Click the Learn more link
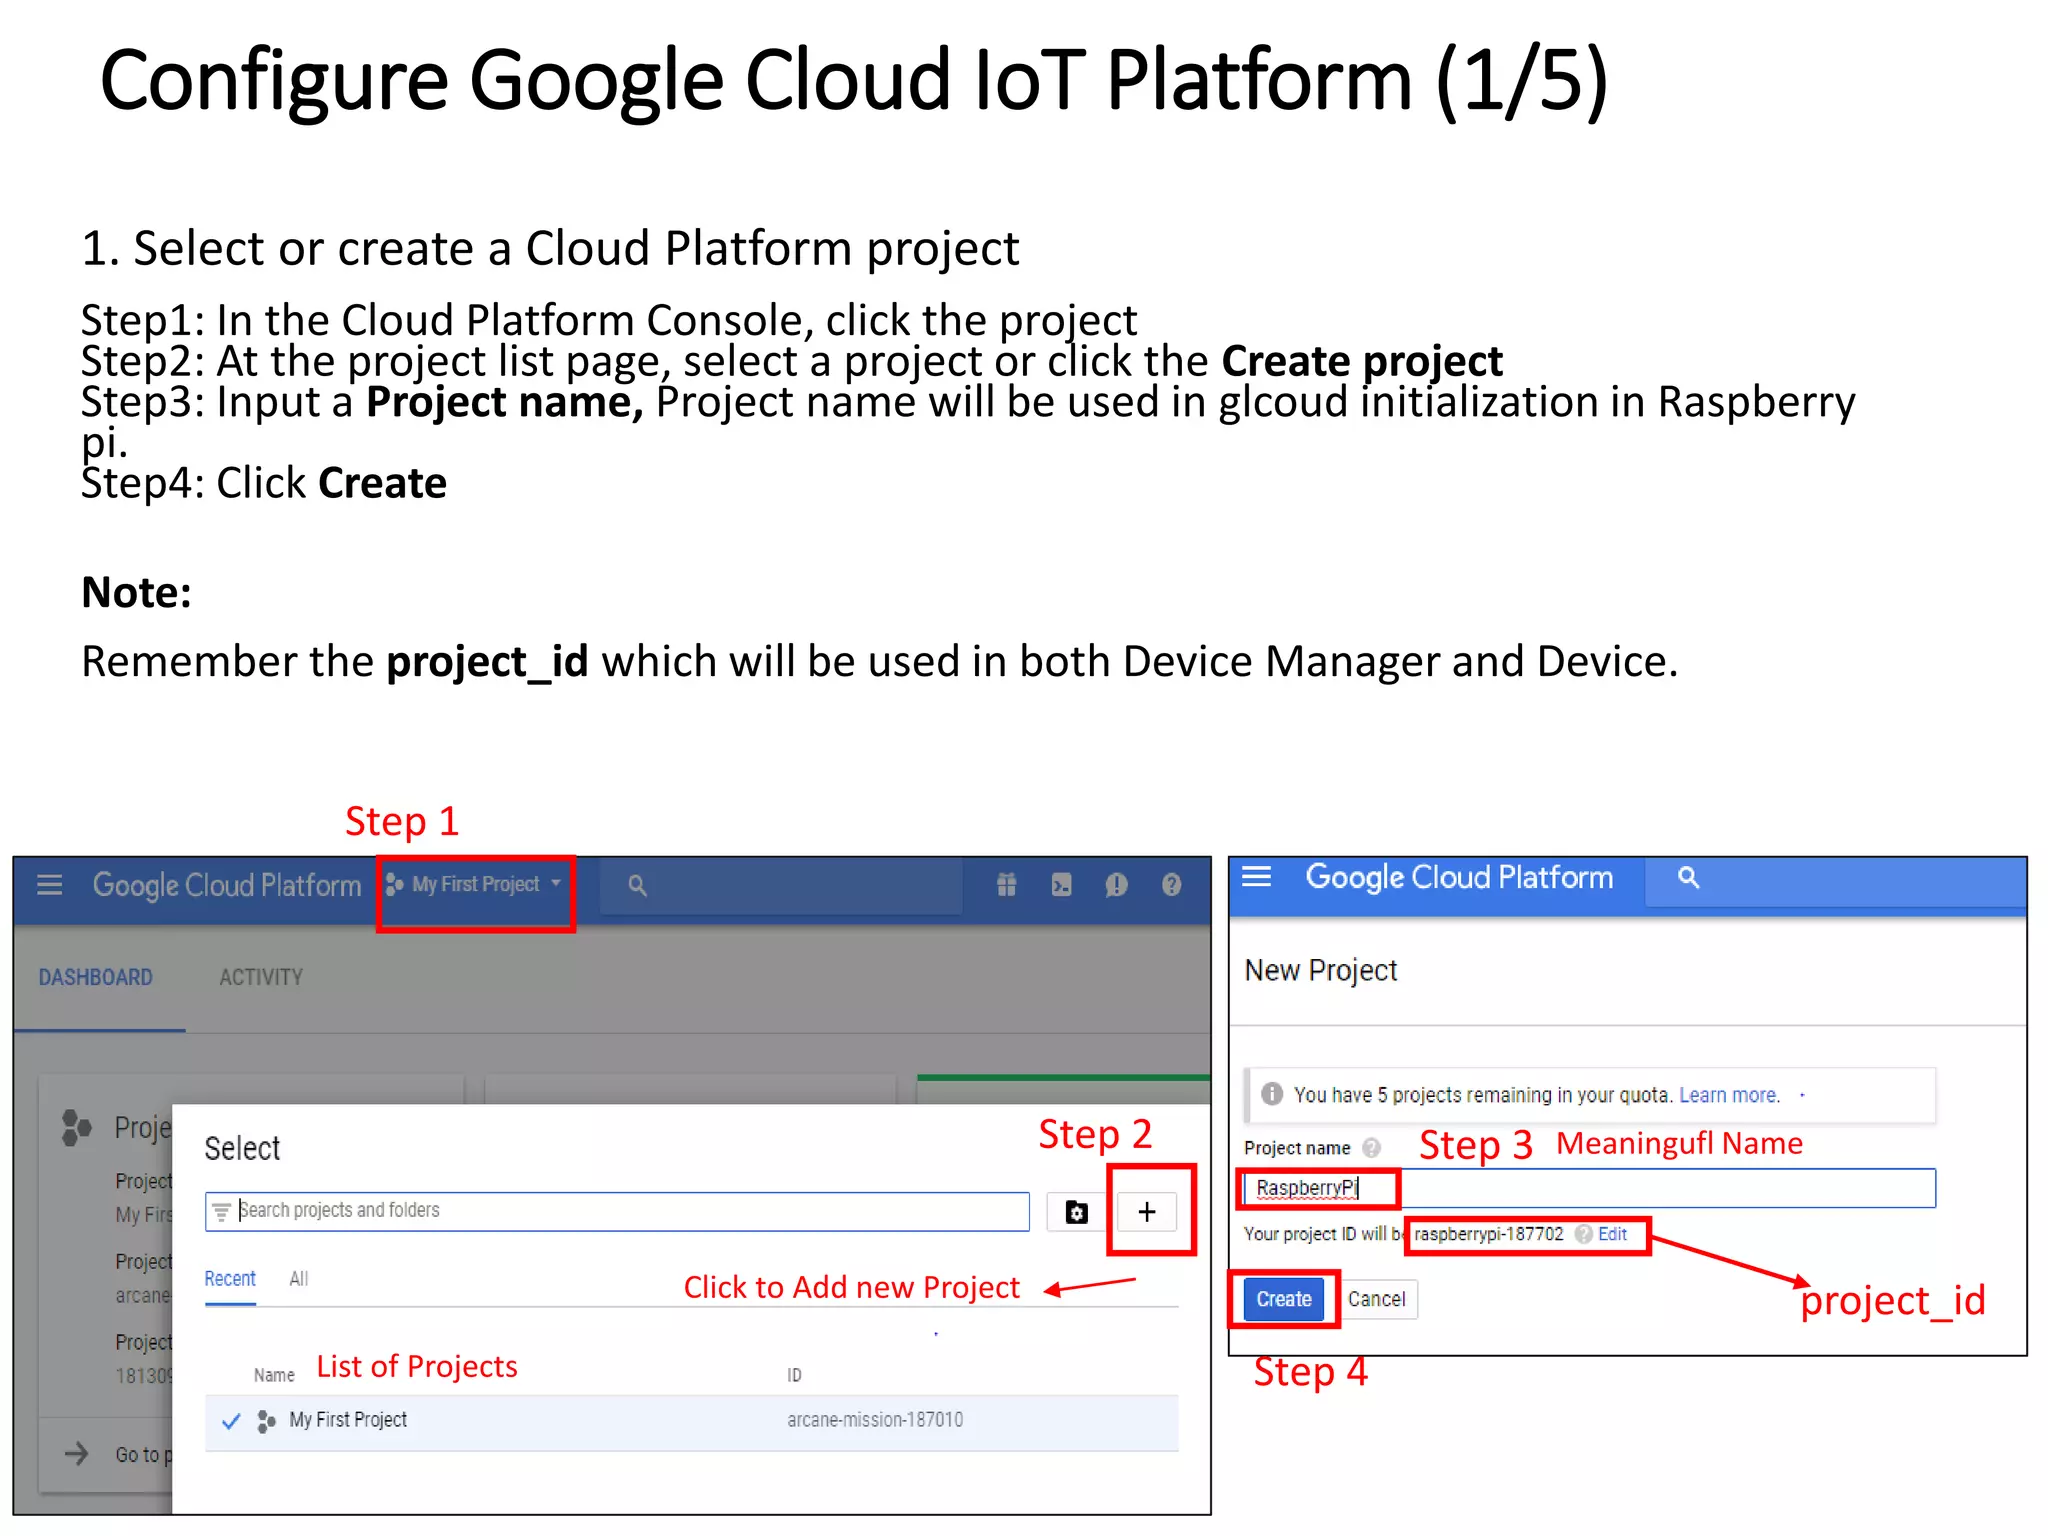The height and width of the screenshot is (1536, 2048). [1729, 1095]
